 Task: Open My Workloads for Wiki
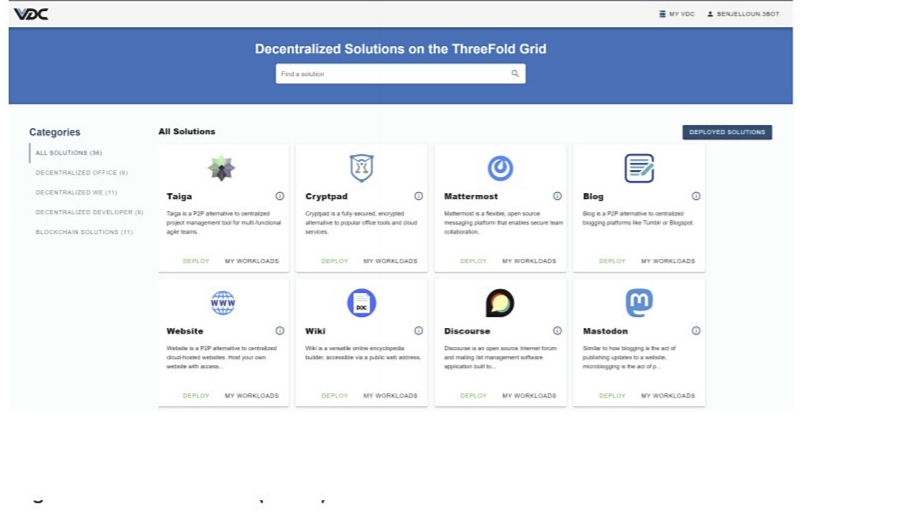point(390,396)
